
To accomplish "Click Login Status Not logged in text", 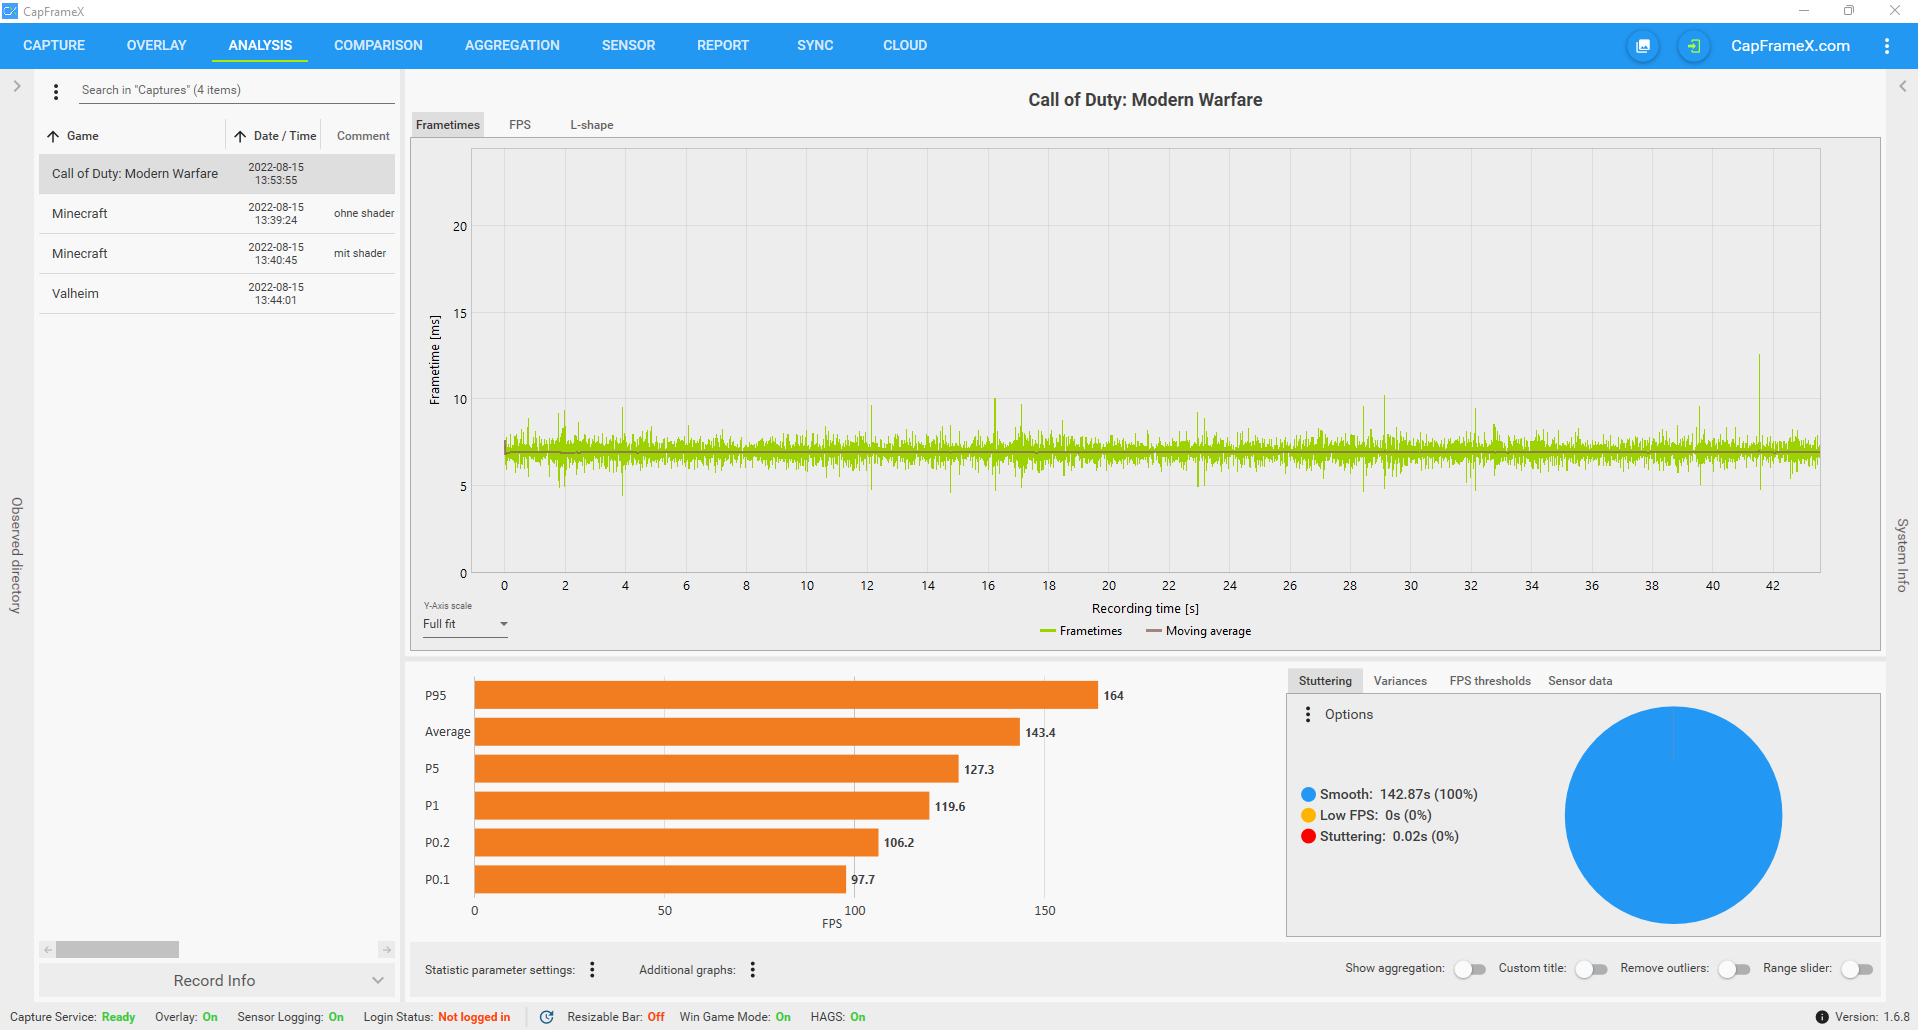I will 474,1017.
